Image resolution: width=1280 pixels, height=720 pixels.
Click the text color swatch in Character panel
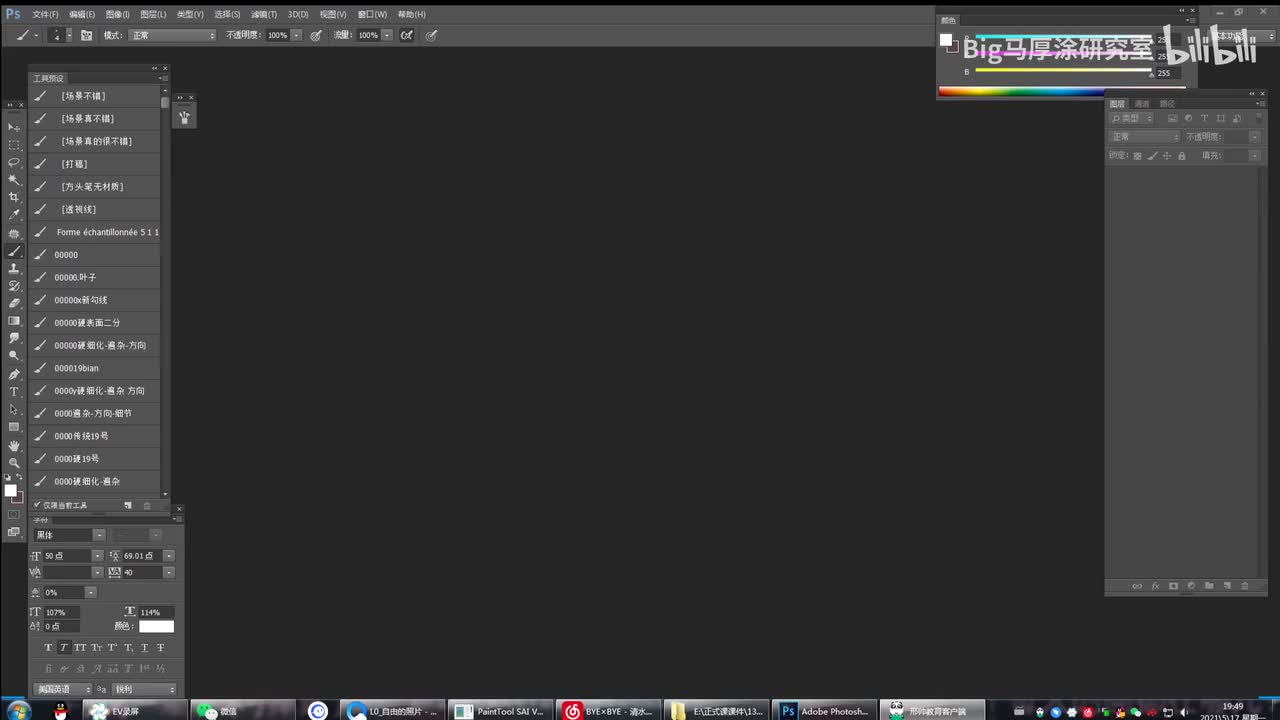(x=156, y=626)
